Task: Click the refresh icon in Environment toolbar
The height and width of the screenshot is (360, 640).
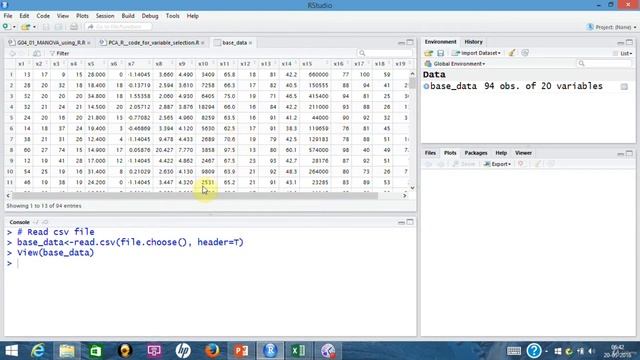Action: (525, 53)
